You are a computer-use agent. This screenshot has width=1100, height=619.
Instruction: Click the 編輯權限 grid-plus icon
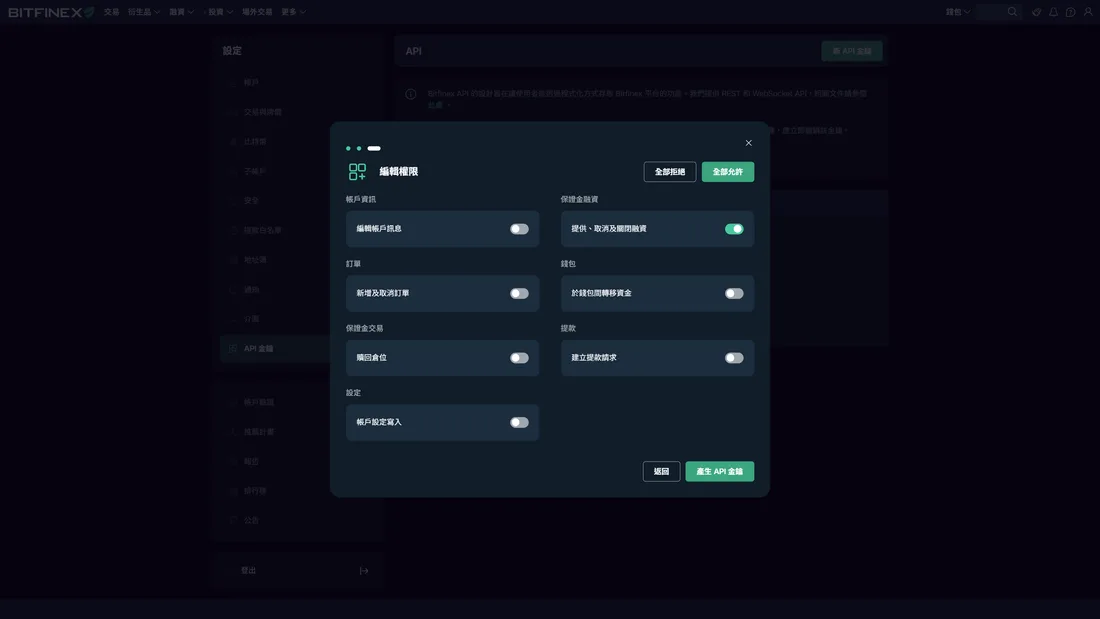coord(357,172)
